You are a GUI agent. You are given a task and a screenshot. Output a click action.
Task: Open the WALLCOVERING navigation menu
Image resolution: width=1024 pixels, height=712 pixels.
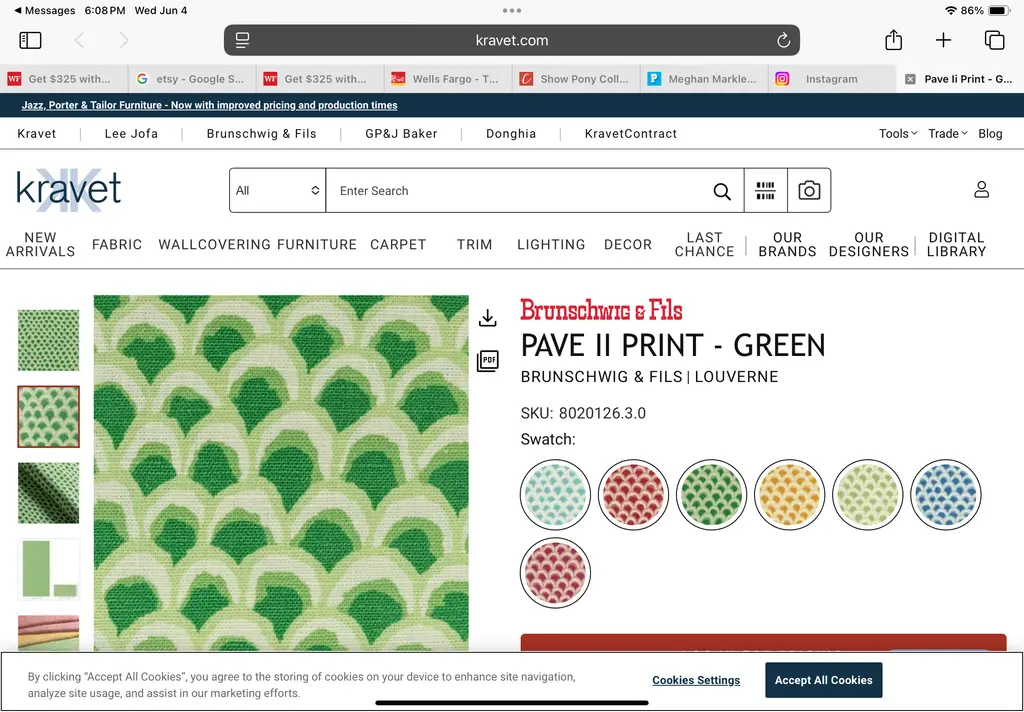point(214,244)
